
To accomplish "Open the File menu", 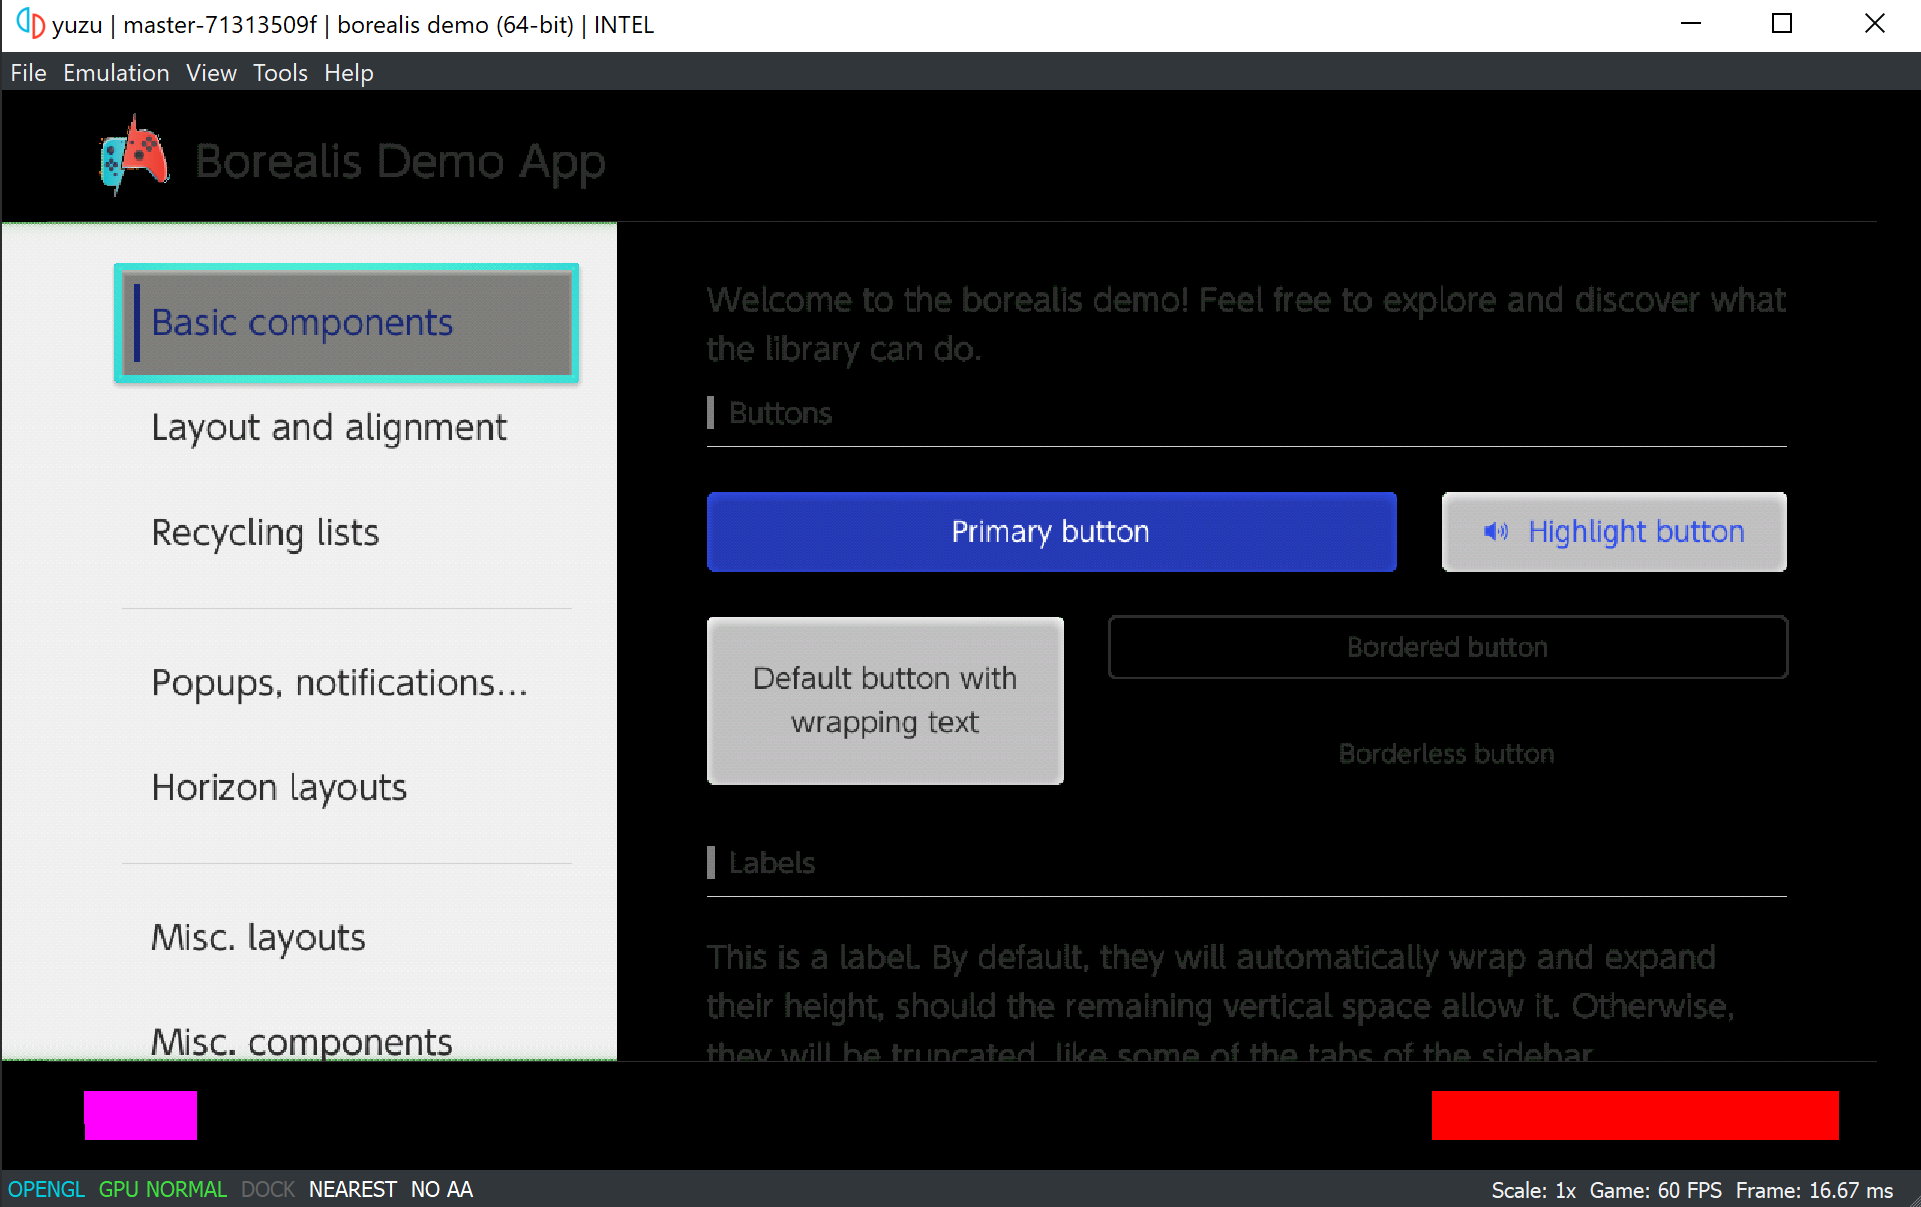I will point(28,73).
